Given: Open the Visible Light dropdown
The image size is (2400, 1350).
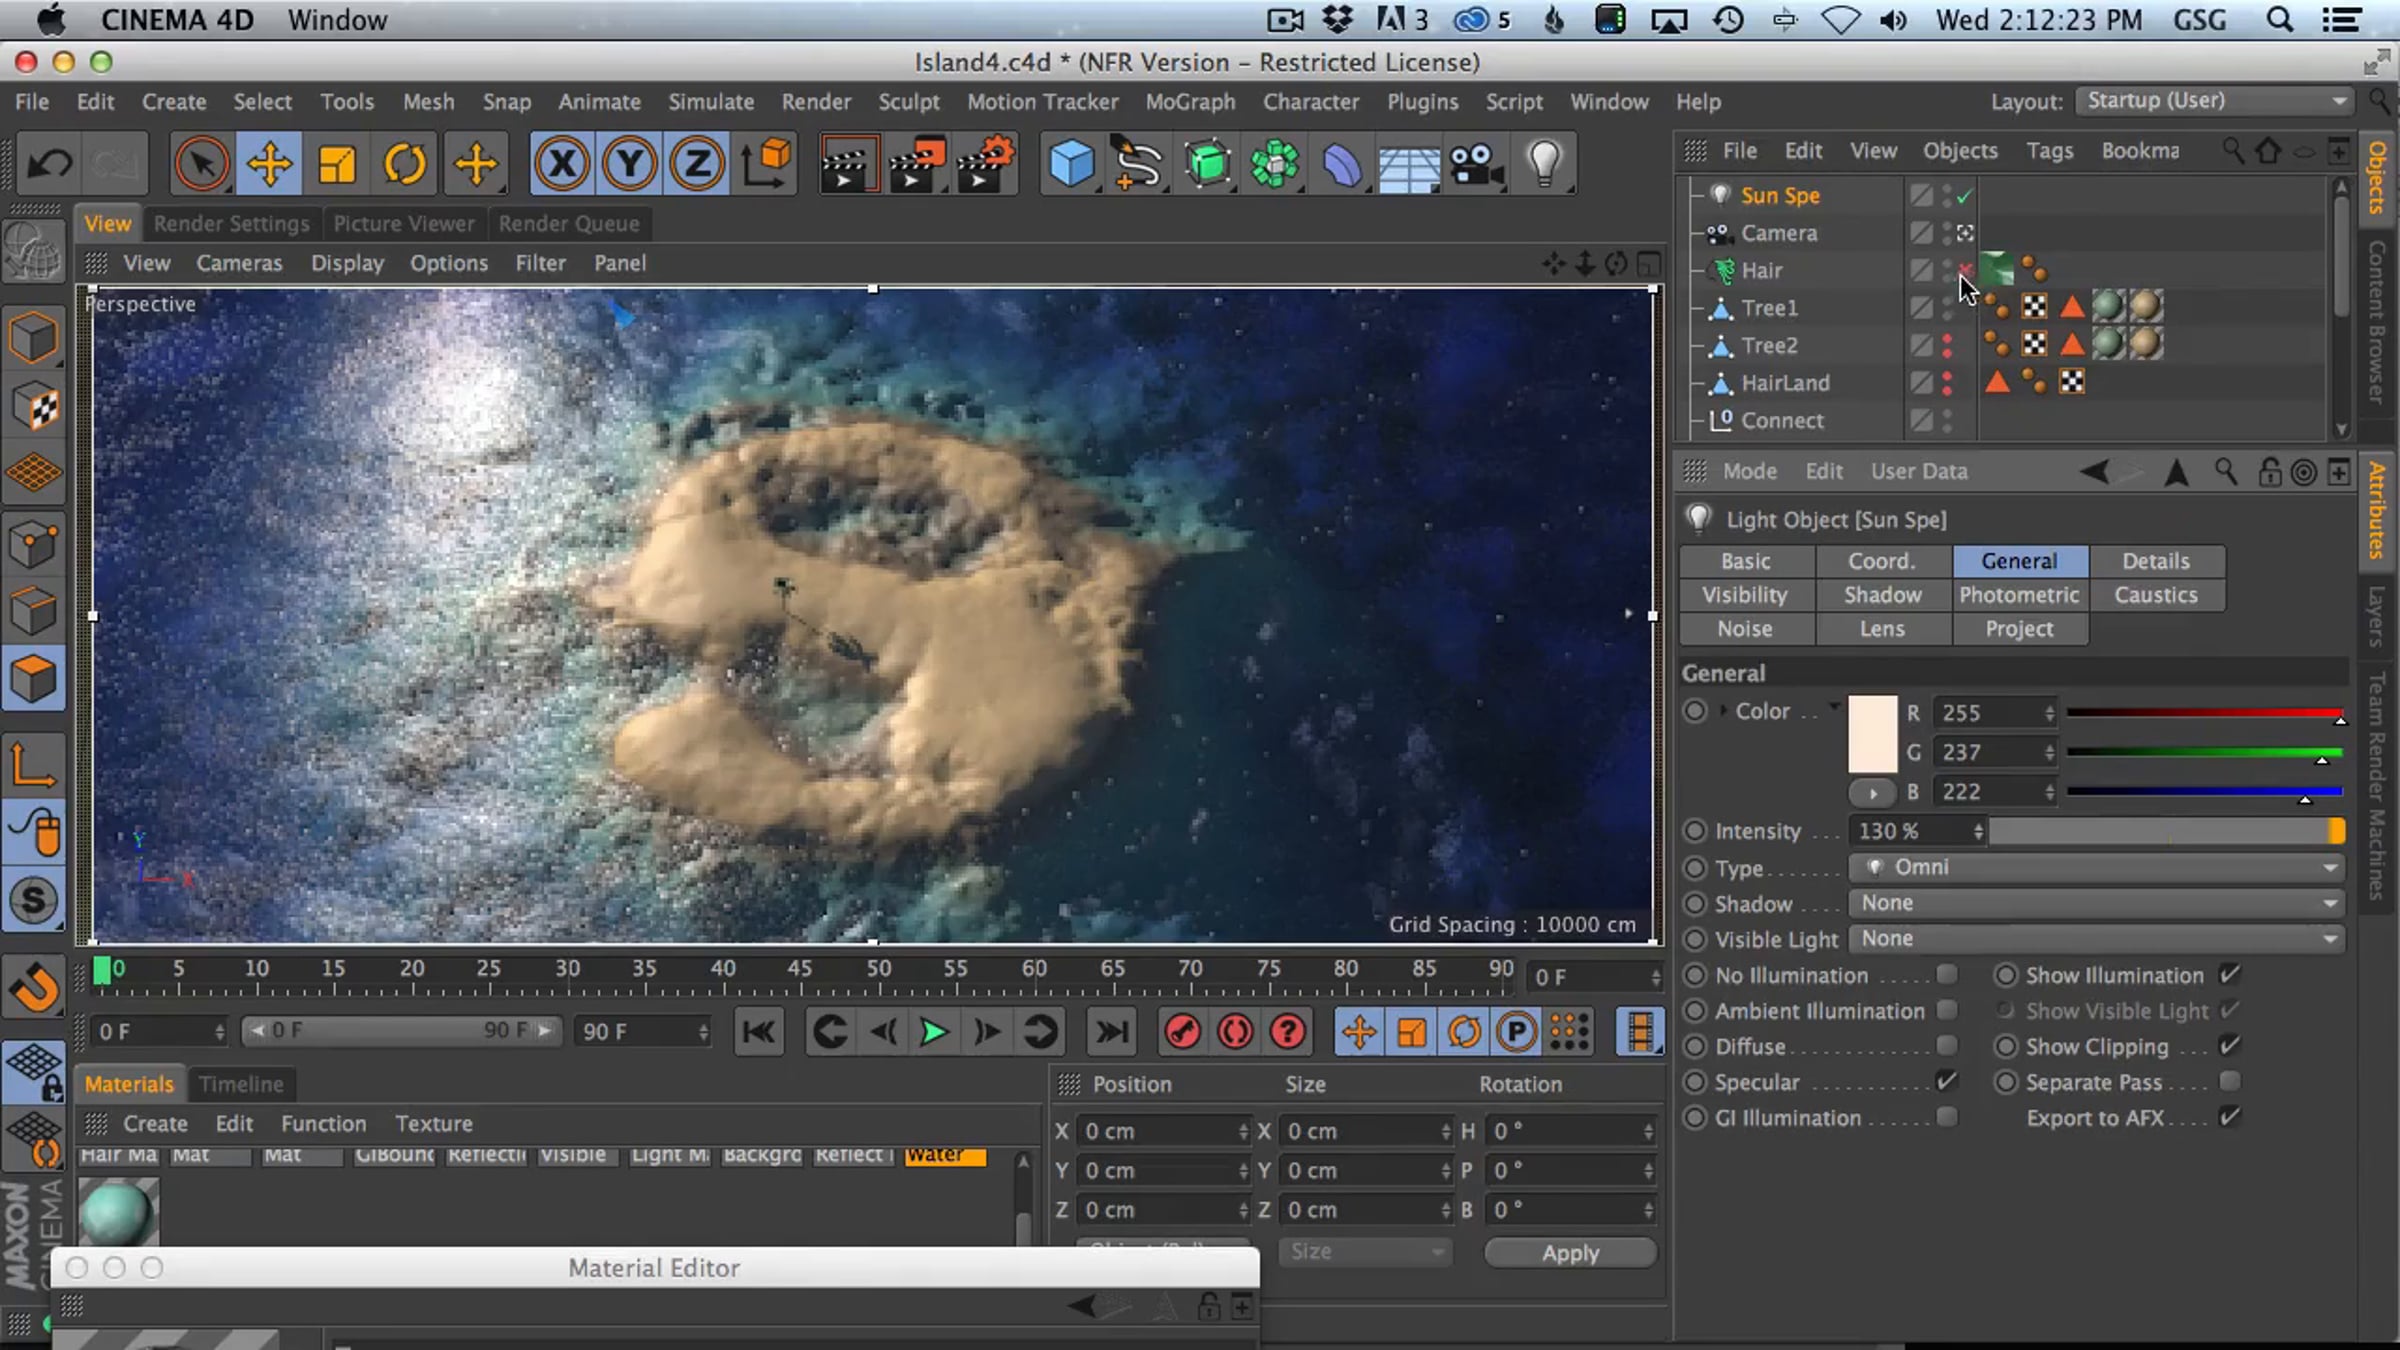Looking at the screenshot, I should click(2096, 939).
